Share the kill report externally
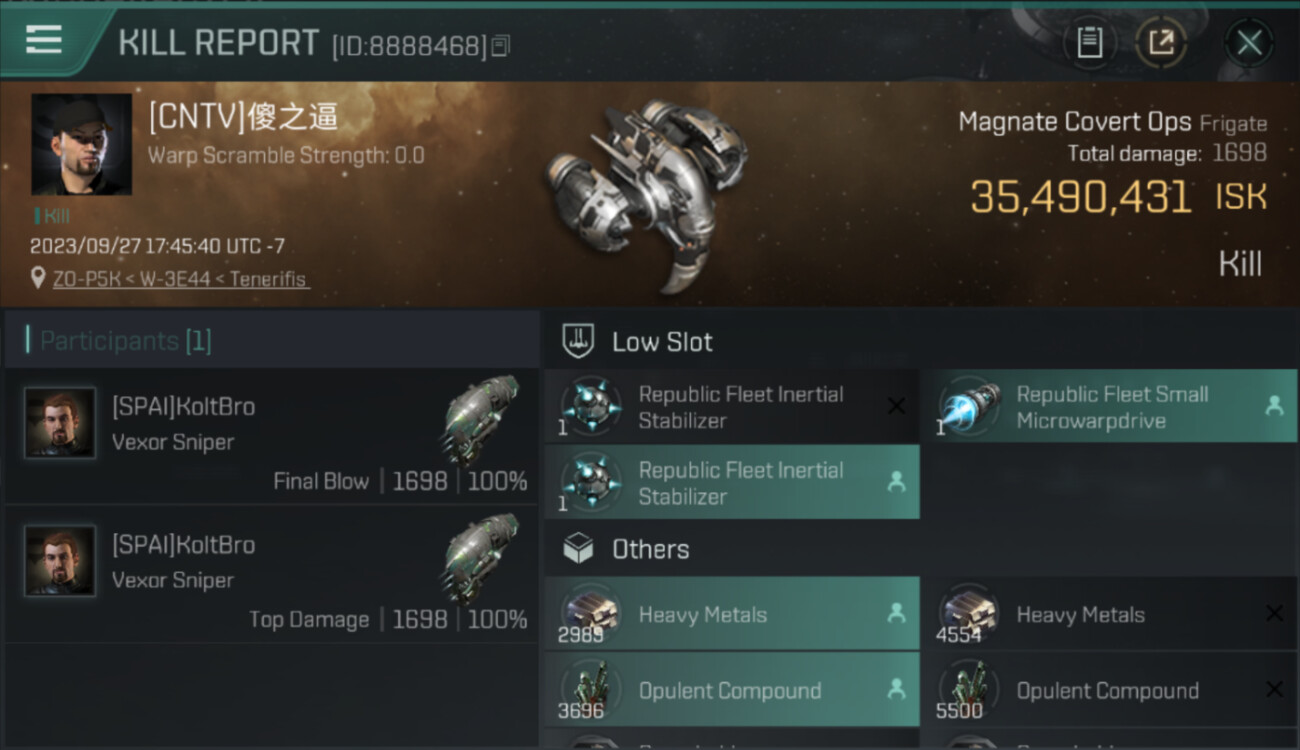Image resolution: width=1300 pixels, height=750 pixels. 1161,43
